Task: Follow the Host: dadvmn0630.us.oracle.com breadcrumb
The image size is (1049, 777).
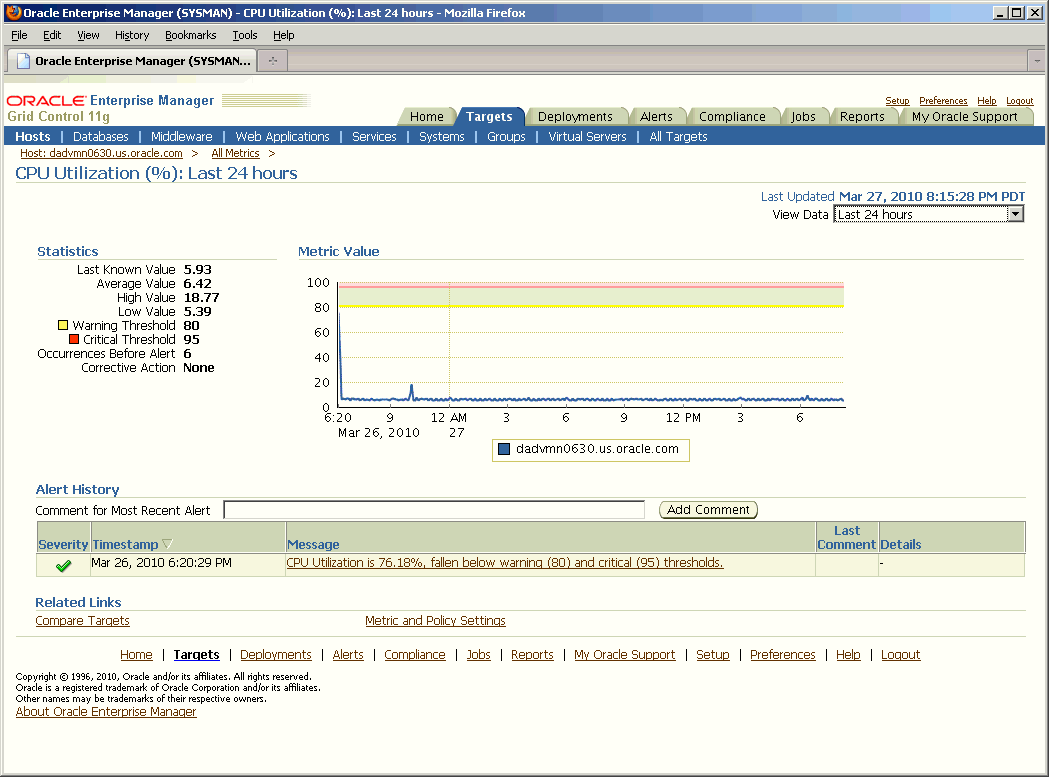Action: [101, 153]
